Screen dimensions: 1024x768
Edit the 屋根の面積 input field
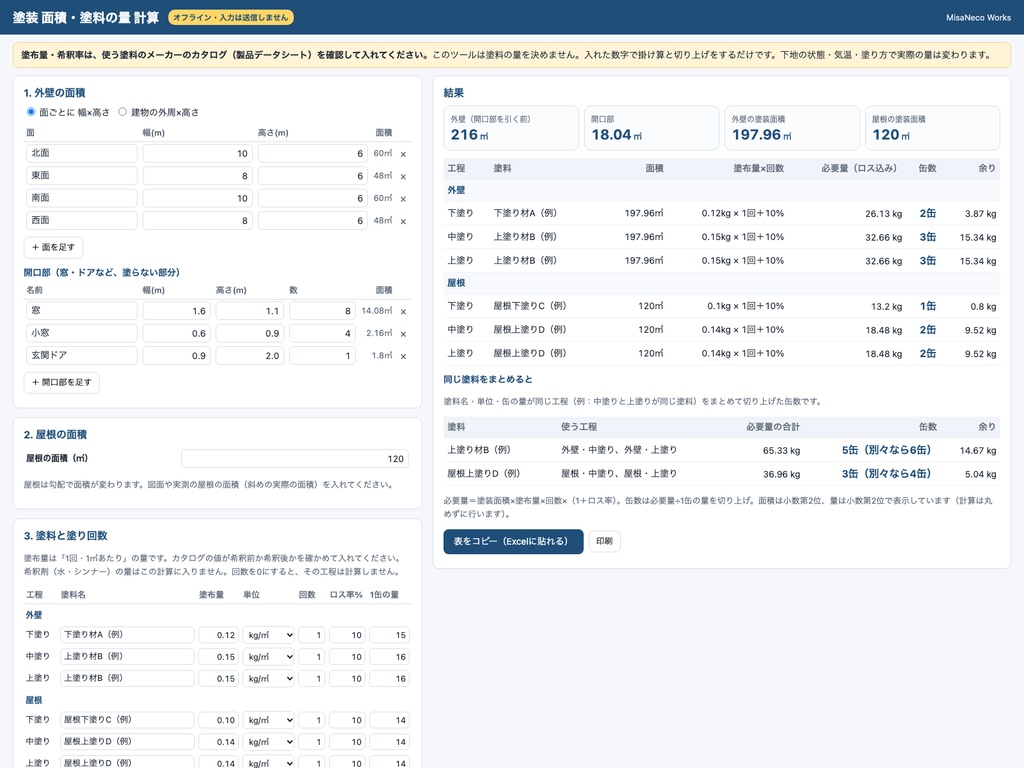coord(295,458)
